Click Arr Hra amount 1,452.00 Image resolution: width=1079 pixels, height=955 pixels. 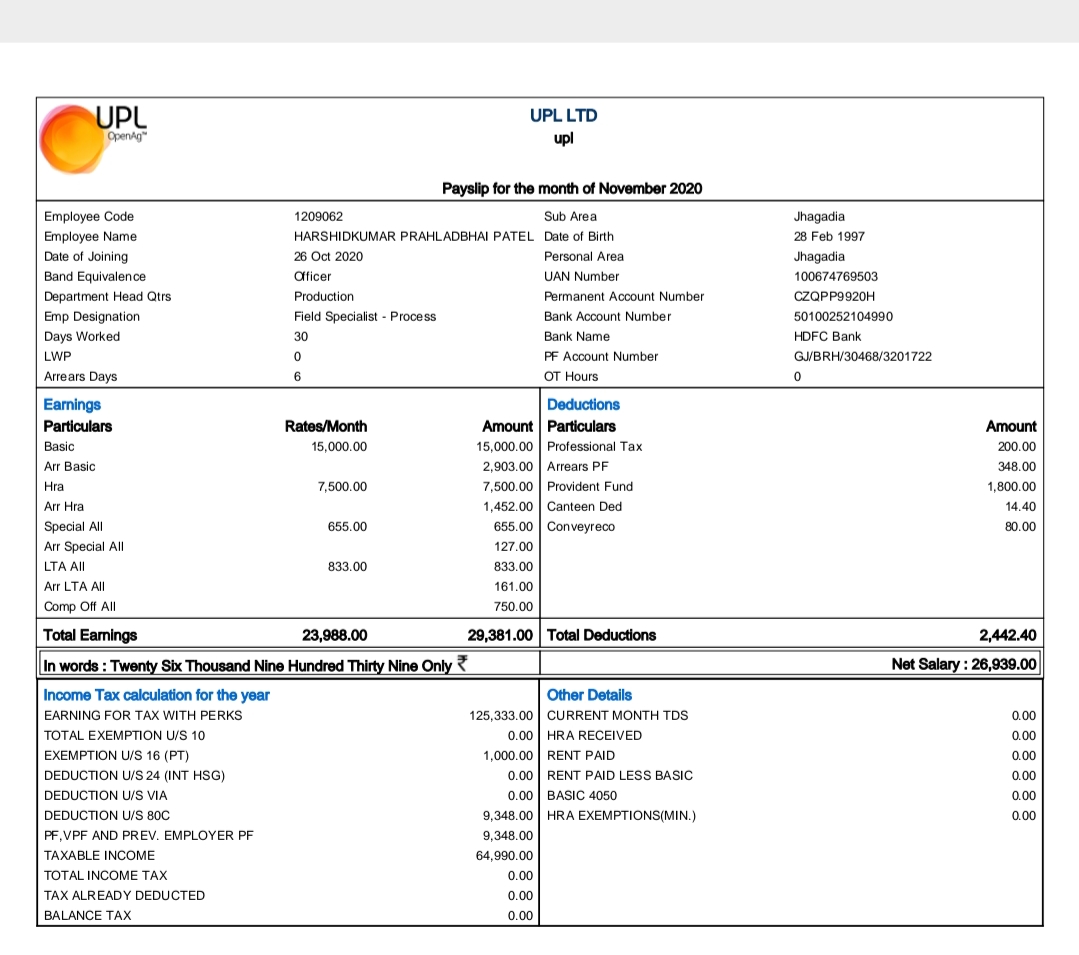coord(508,506)
